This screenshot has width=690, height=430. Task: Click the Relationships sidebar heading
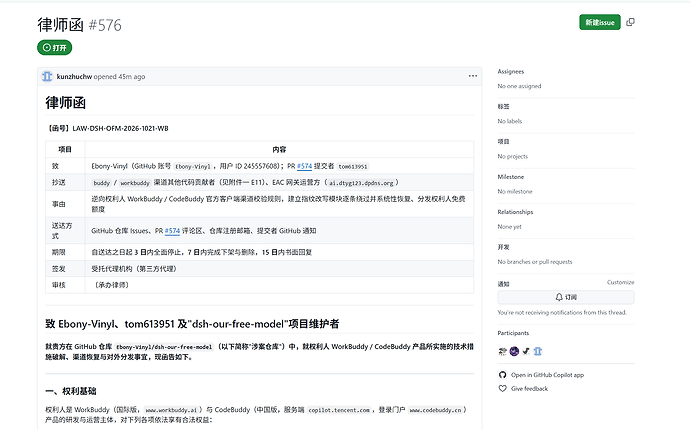pos(515,212)
